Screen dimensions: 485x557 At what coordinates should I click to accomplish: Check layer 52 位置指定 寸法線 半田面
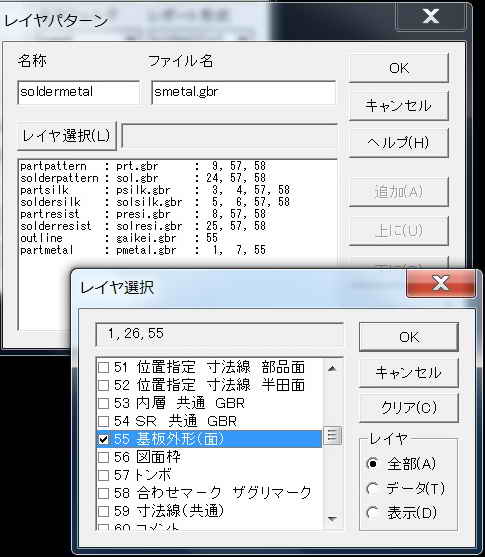point(103,385)
